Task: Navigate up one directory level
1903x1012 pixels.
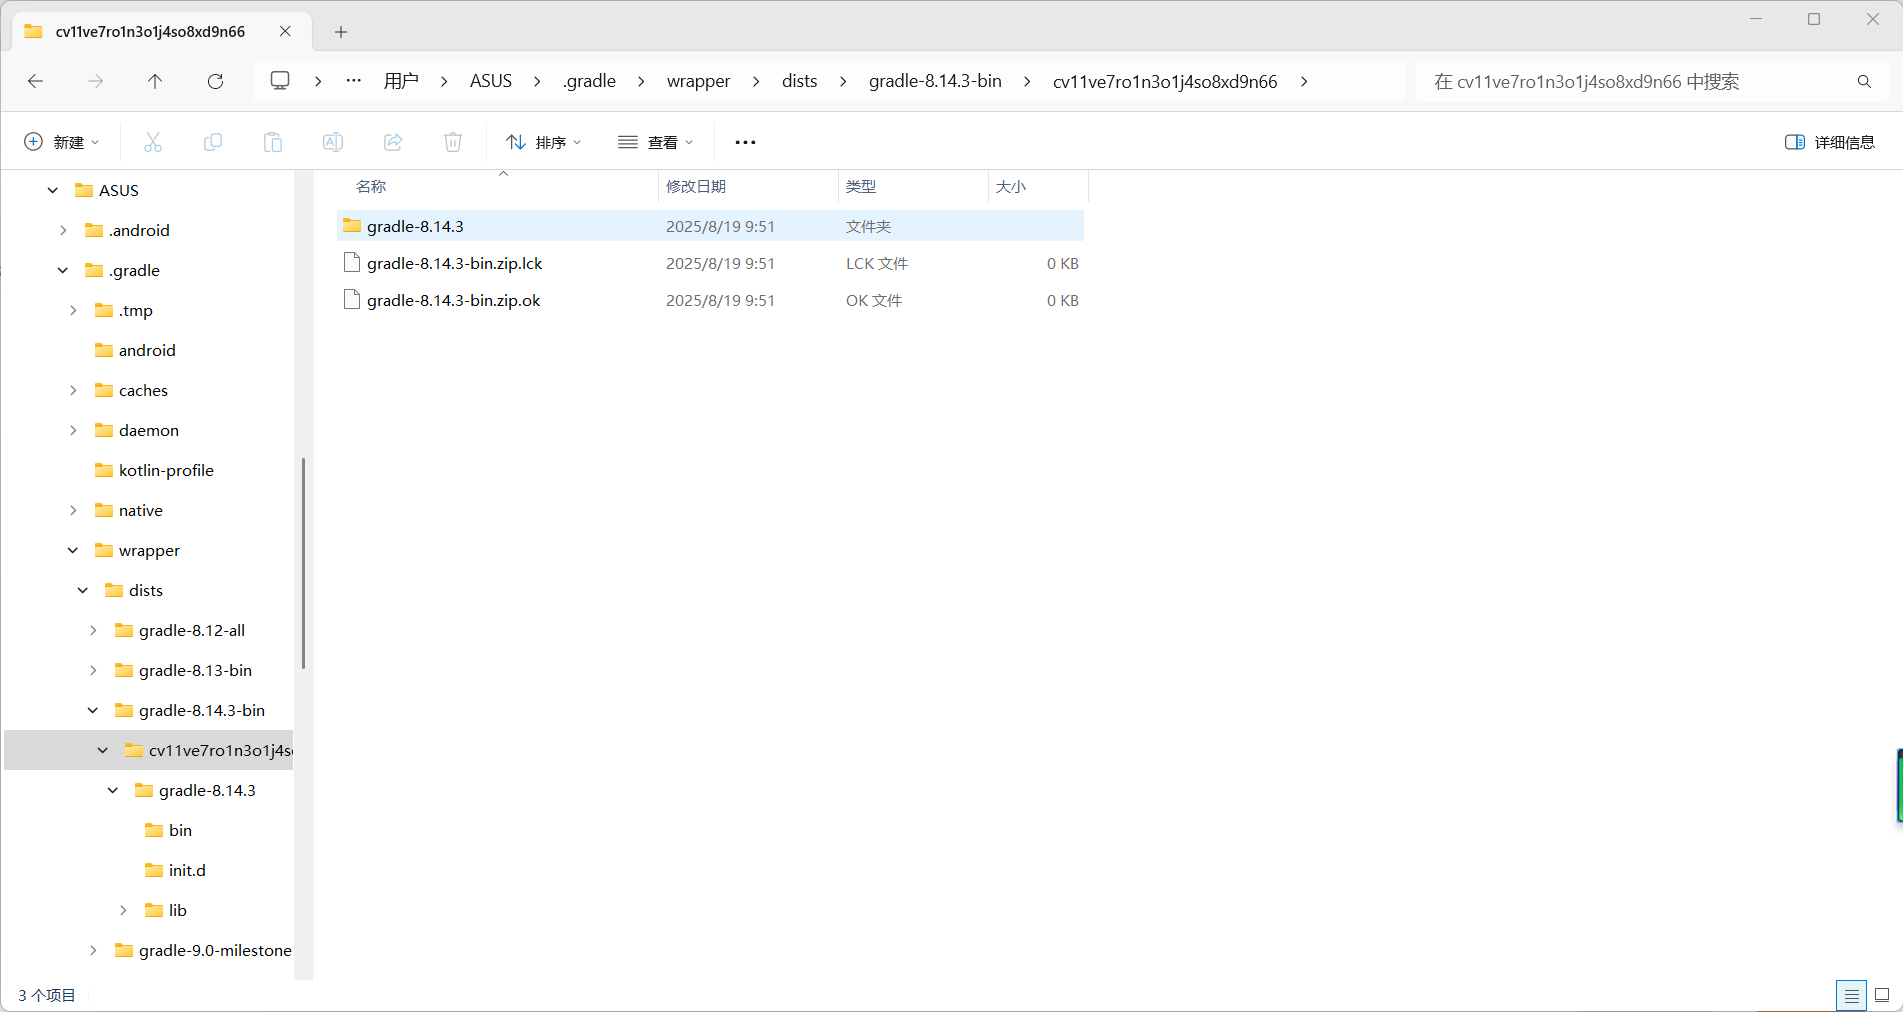Action: point(155,81)
